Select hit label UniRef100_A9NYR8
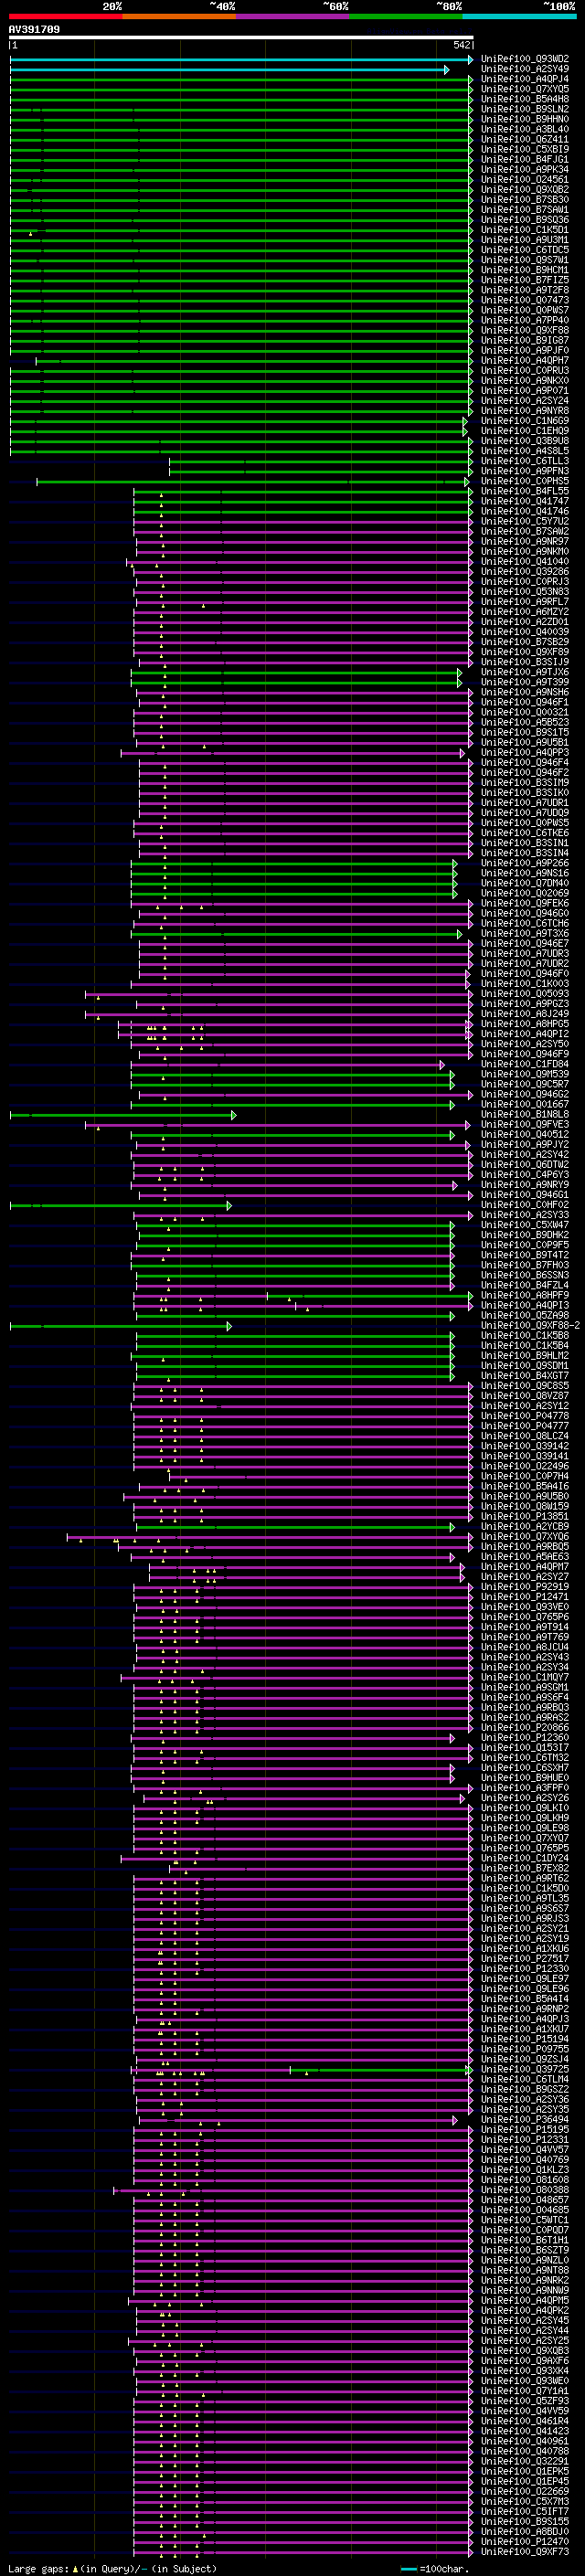 [525, 411]
